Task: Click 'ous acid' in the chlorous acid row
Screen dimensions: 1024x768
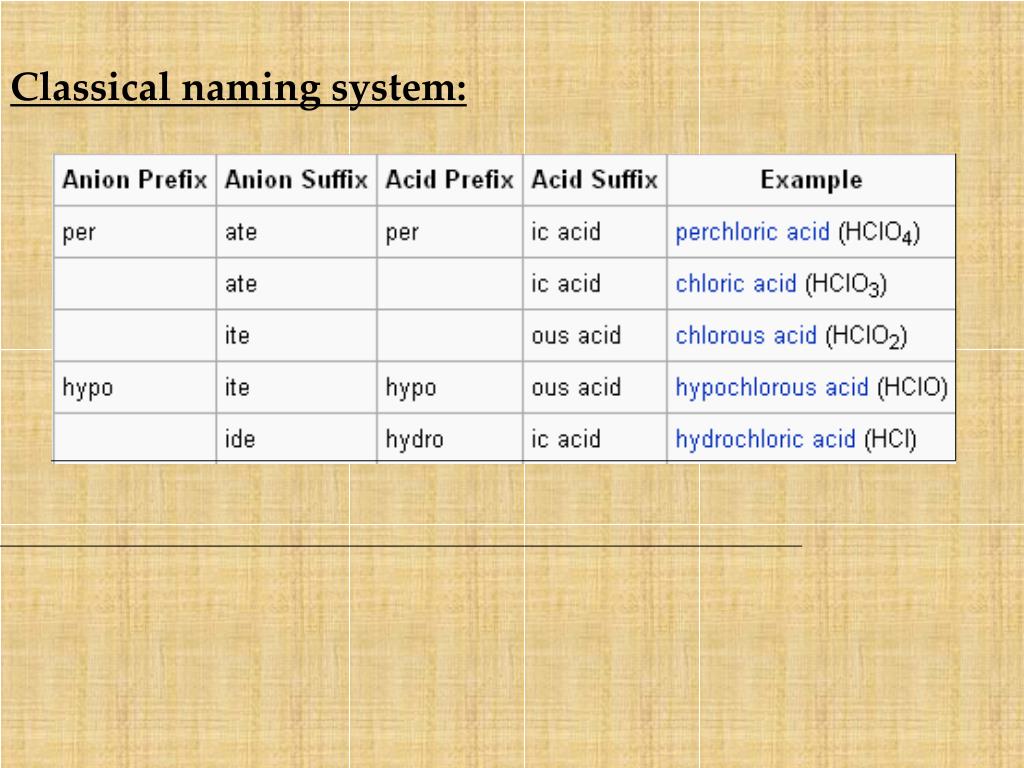Action: [576, 336]
